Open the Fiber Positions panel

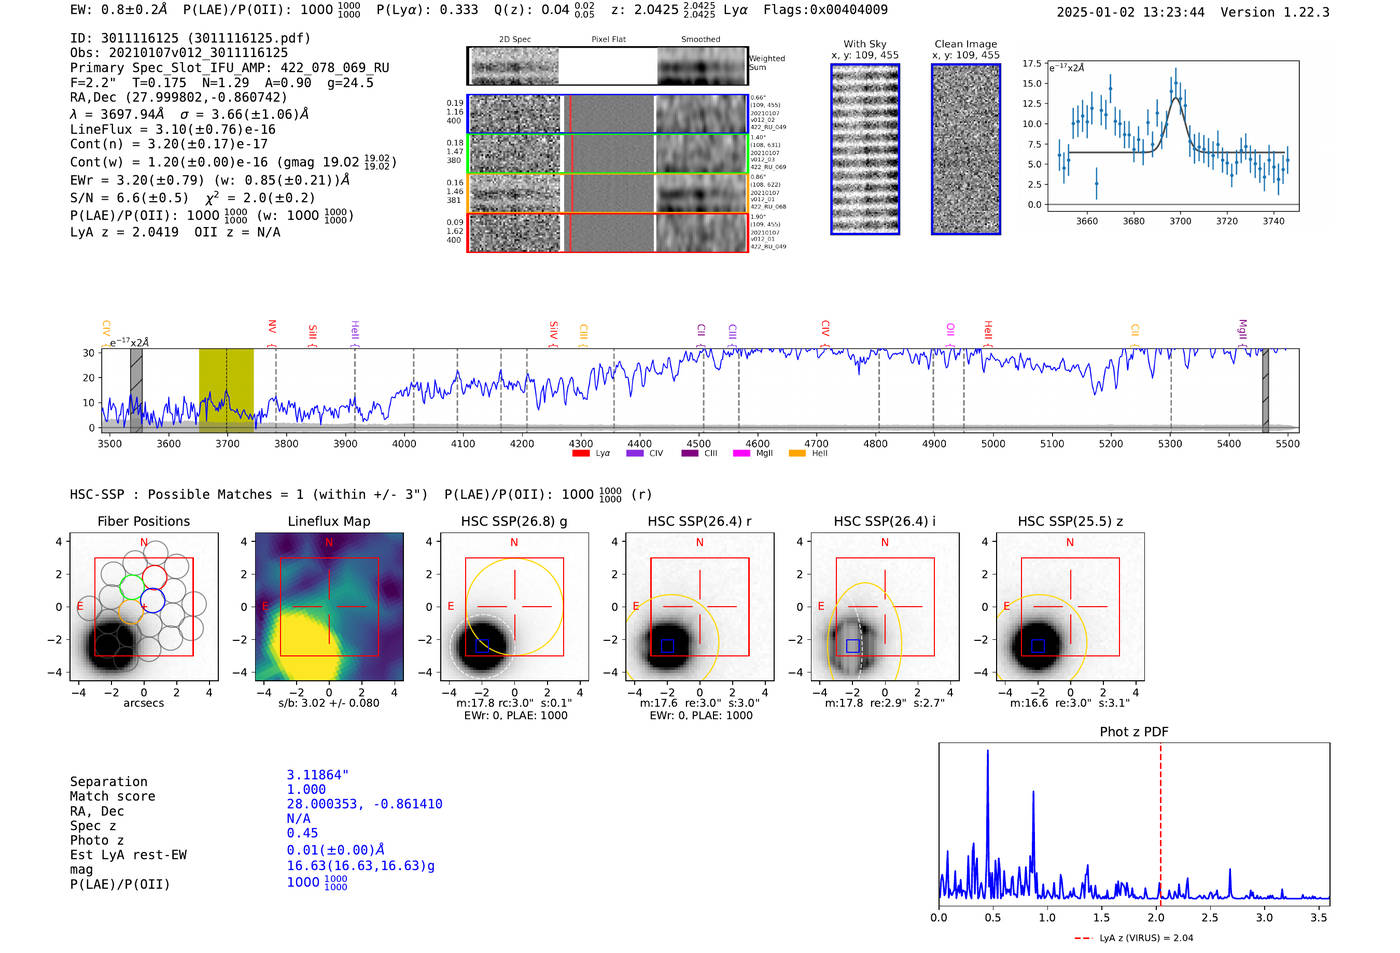coord(144,607)
